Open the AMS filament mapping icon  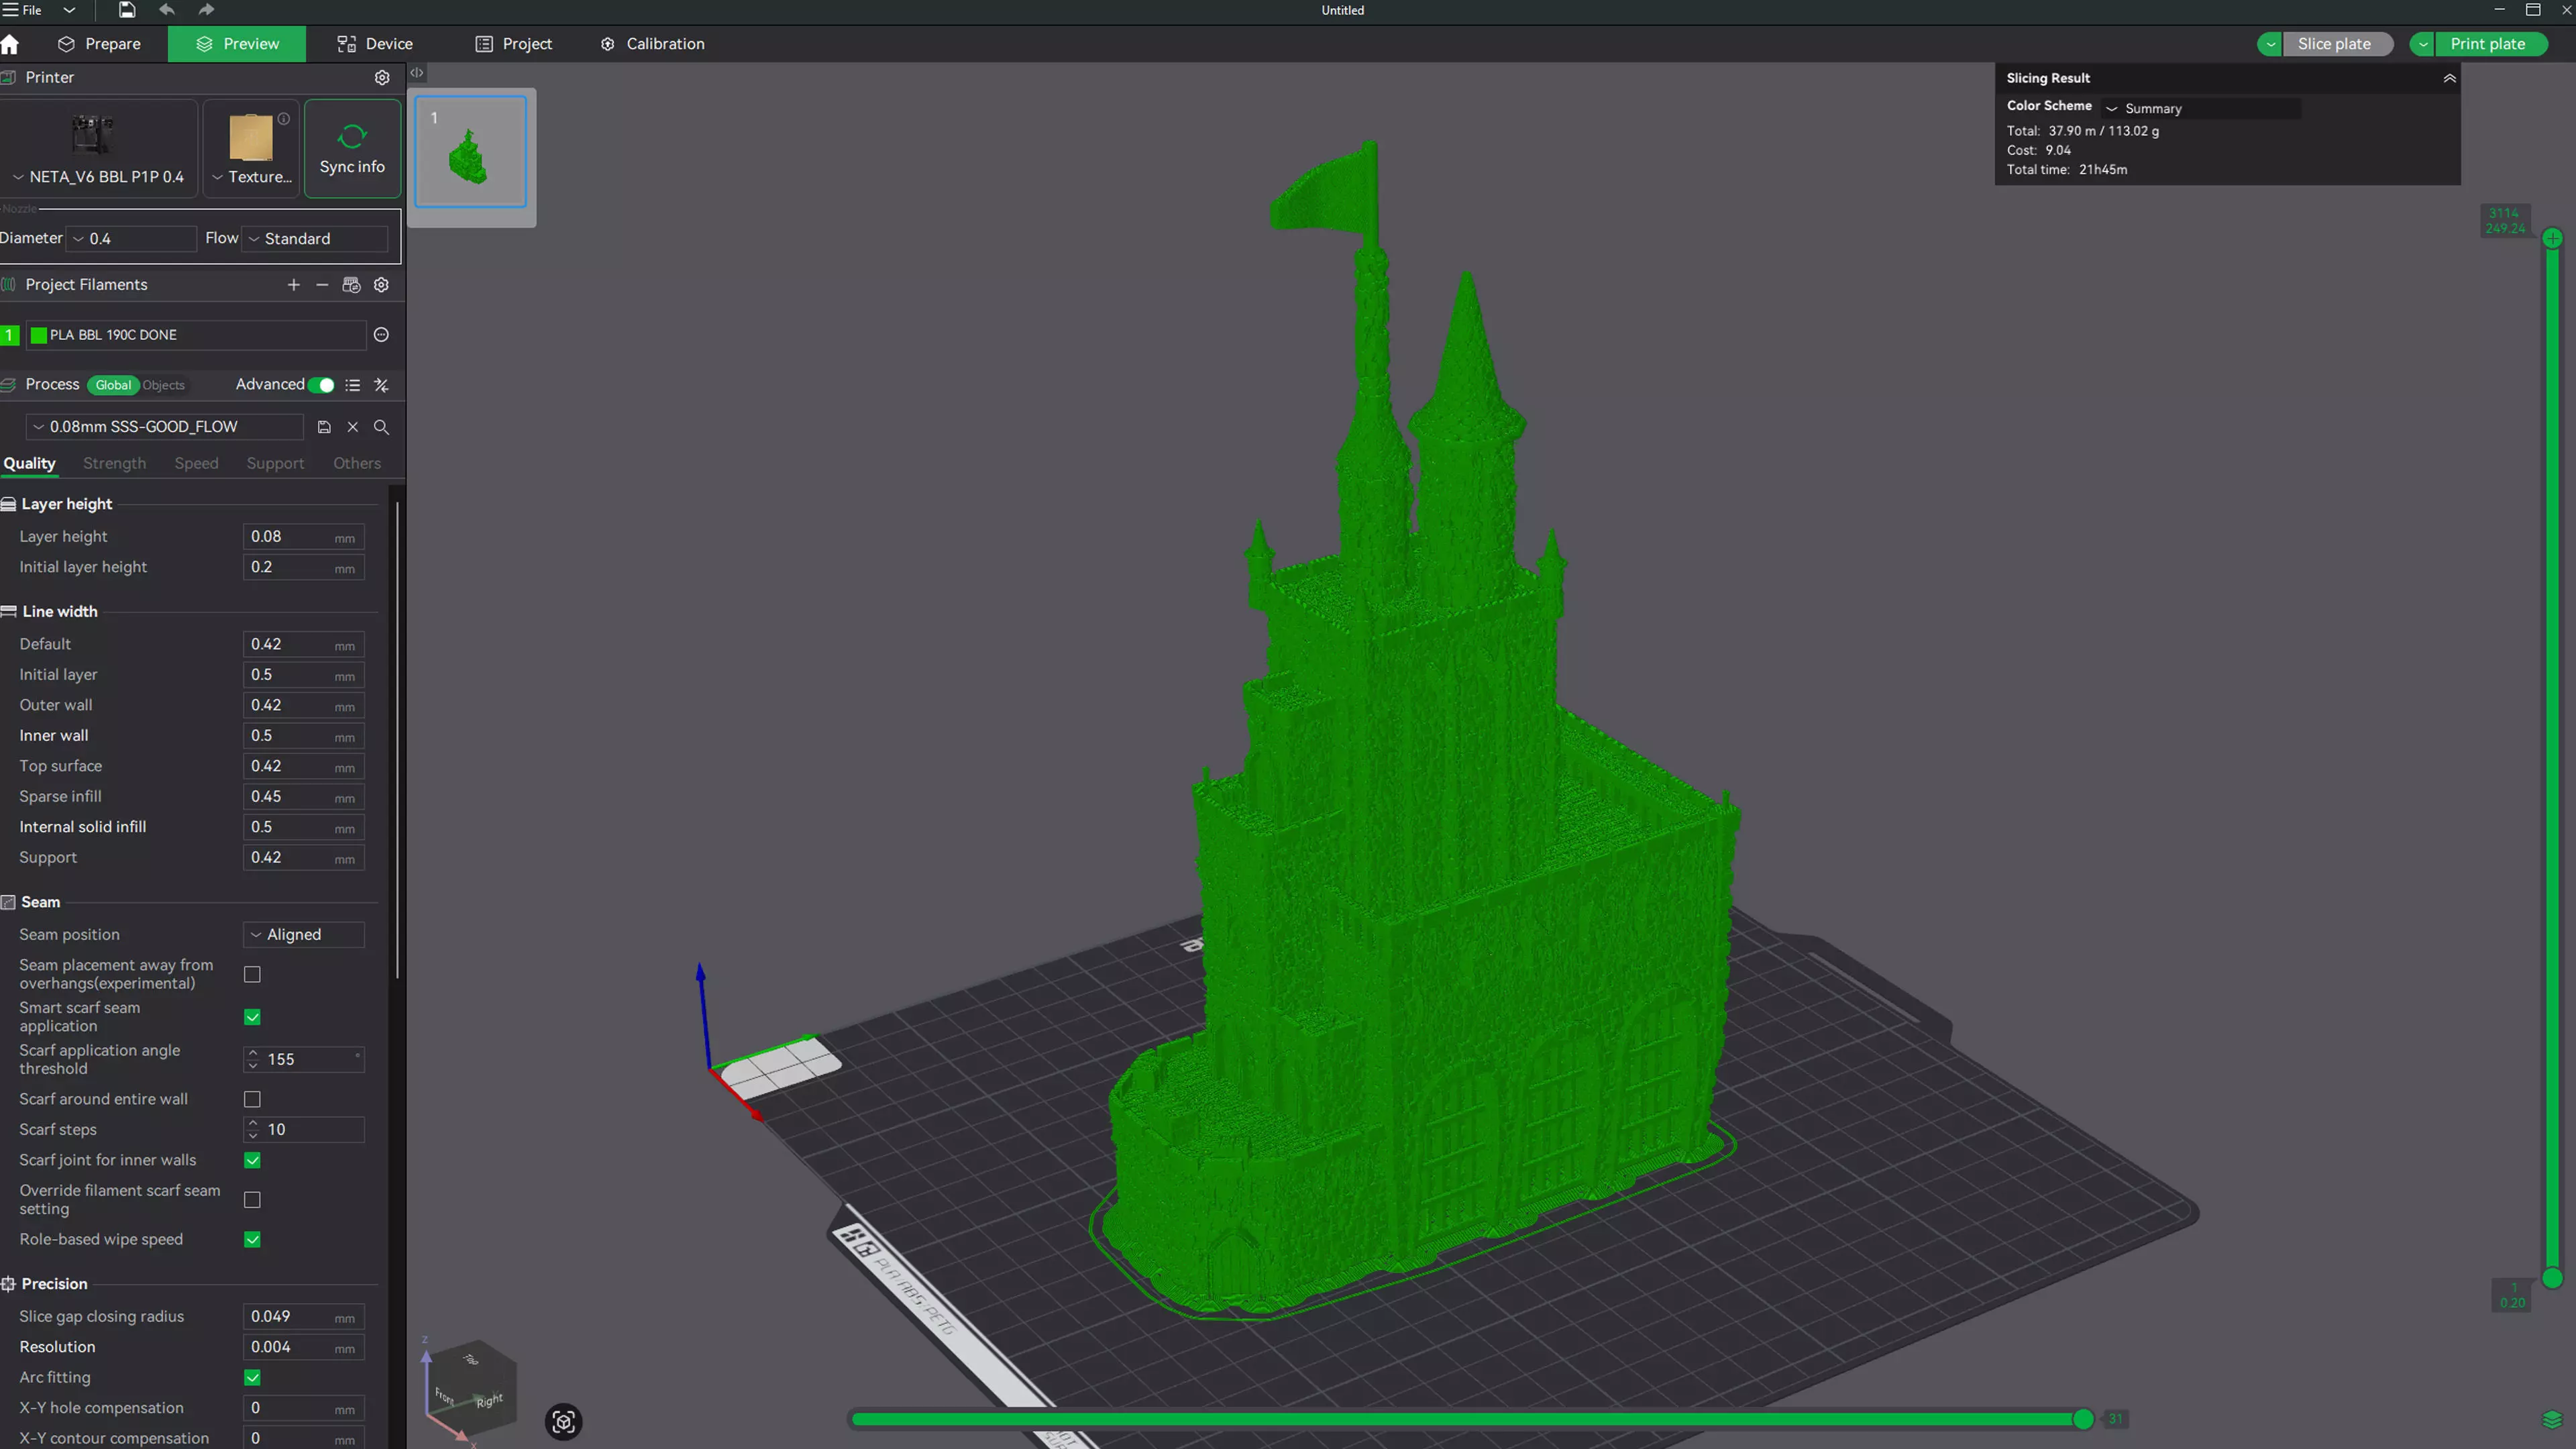(351, 285)
